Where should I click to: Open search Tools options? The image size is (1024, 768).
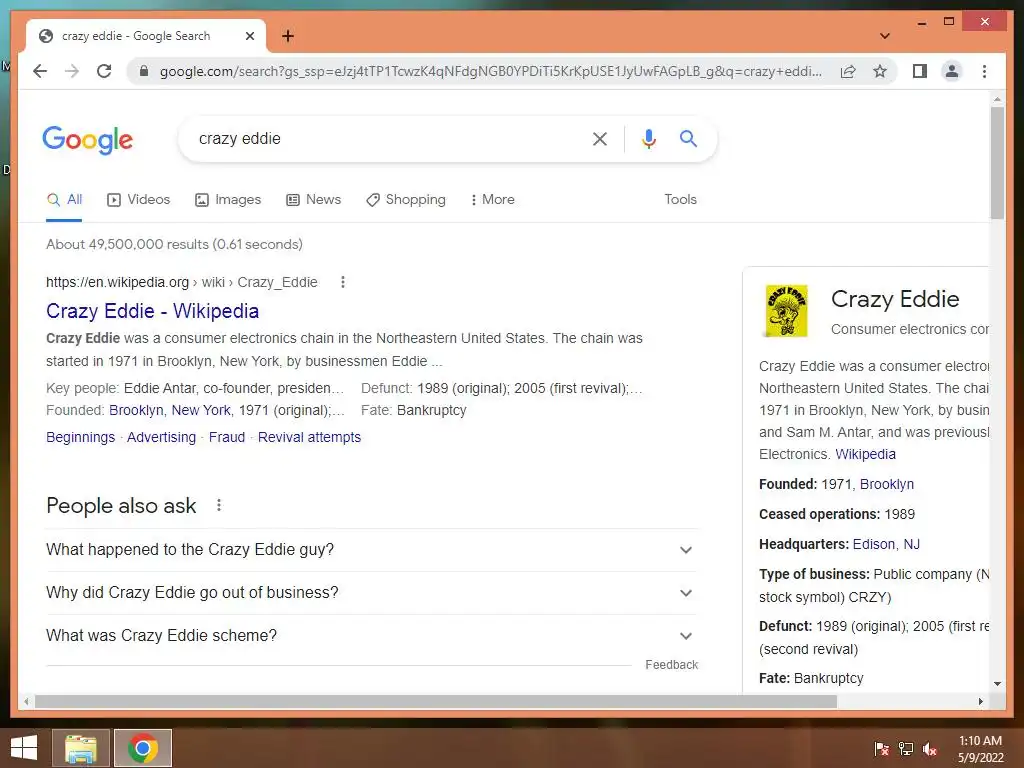pyautogui.click(x=680, y=200)
